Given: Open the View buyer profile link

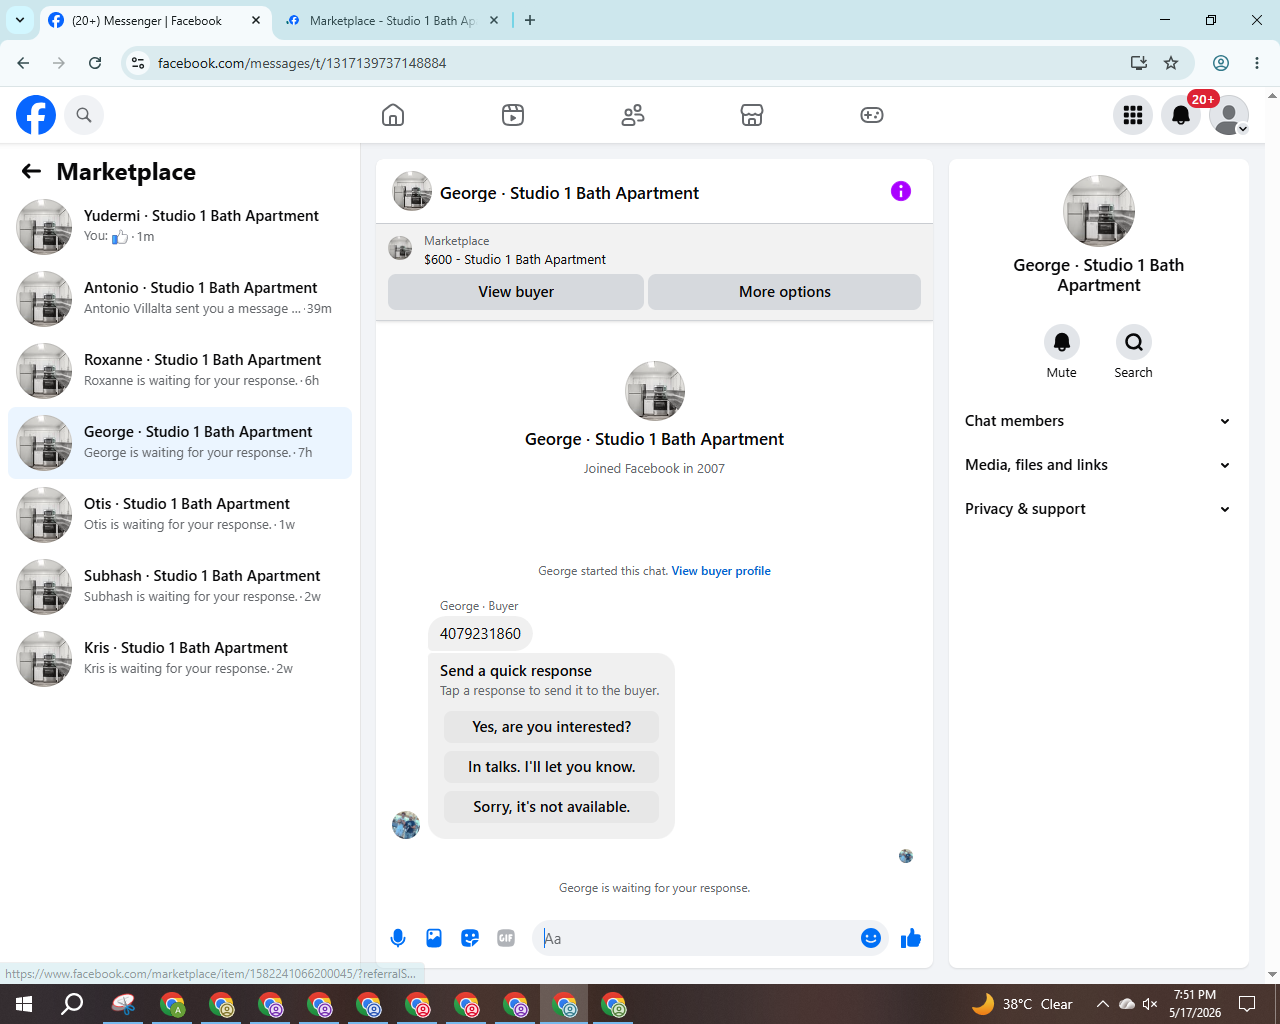Looking at the screenshot, I should 721,571.
